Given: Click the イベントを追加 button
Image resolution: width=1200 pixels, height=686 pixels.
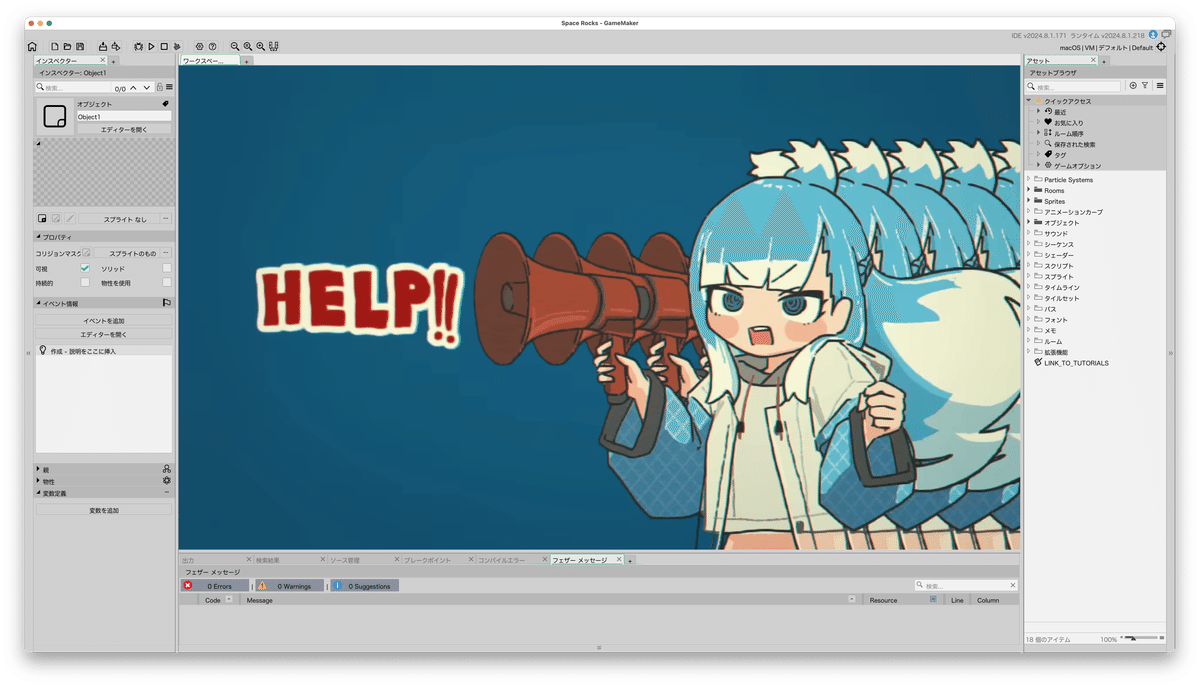Looking at the screenshot, I should click(104, 321).
